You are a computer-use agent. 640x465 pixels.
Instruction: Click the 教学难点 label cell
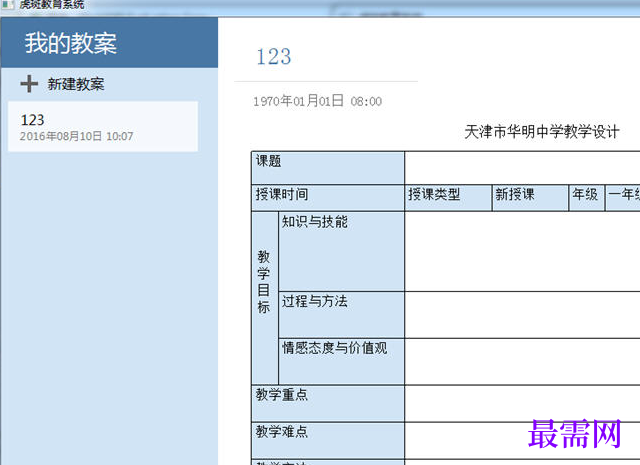pyautogui.click(x=328, y=440)
